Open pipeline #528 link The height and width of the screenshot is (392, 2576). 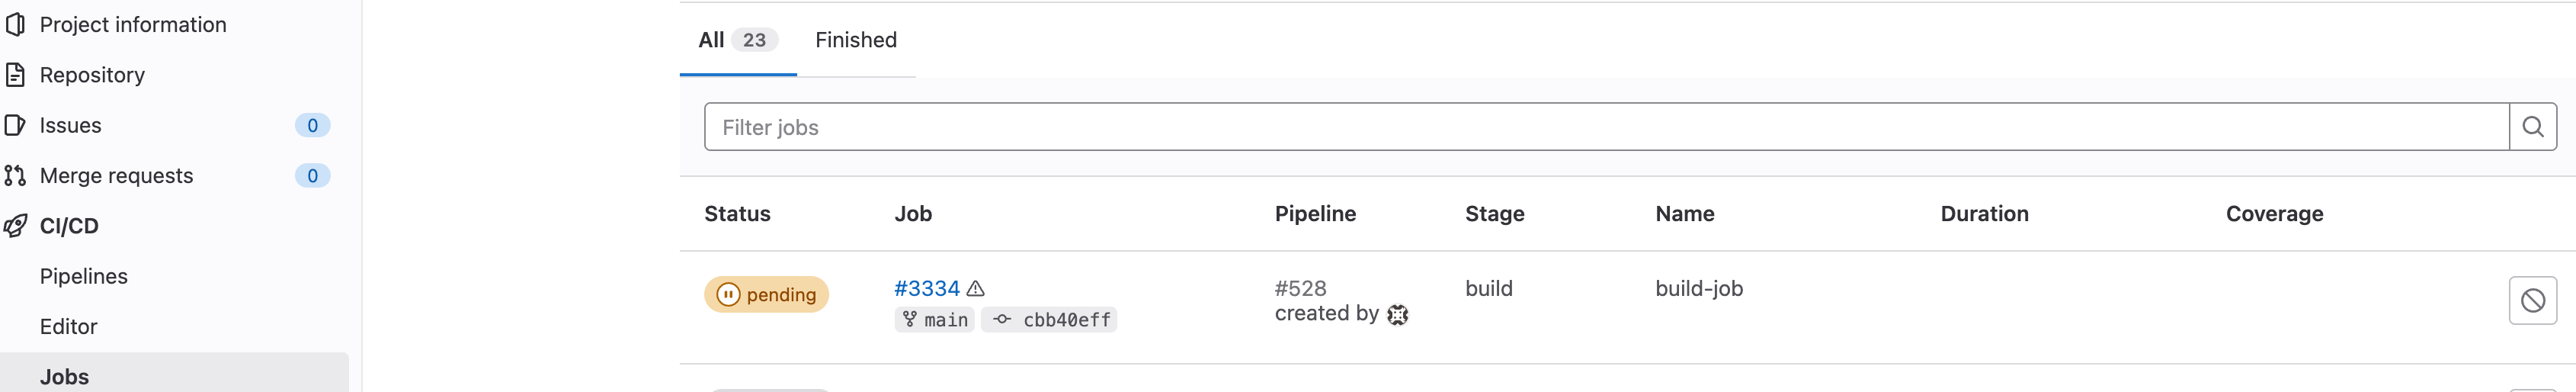point(1300,289)
